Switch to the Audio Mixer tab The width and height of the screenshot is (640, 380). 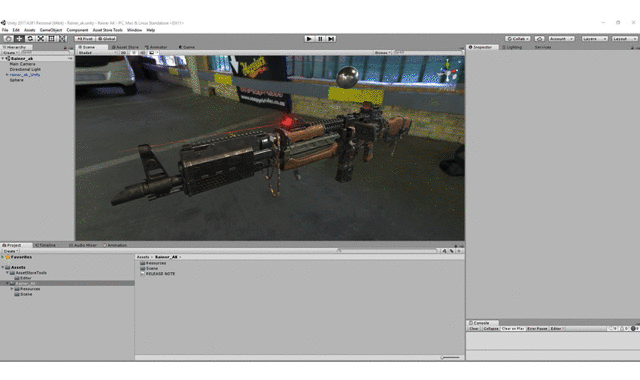pos(83,245)
